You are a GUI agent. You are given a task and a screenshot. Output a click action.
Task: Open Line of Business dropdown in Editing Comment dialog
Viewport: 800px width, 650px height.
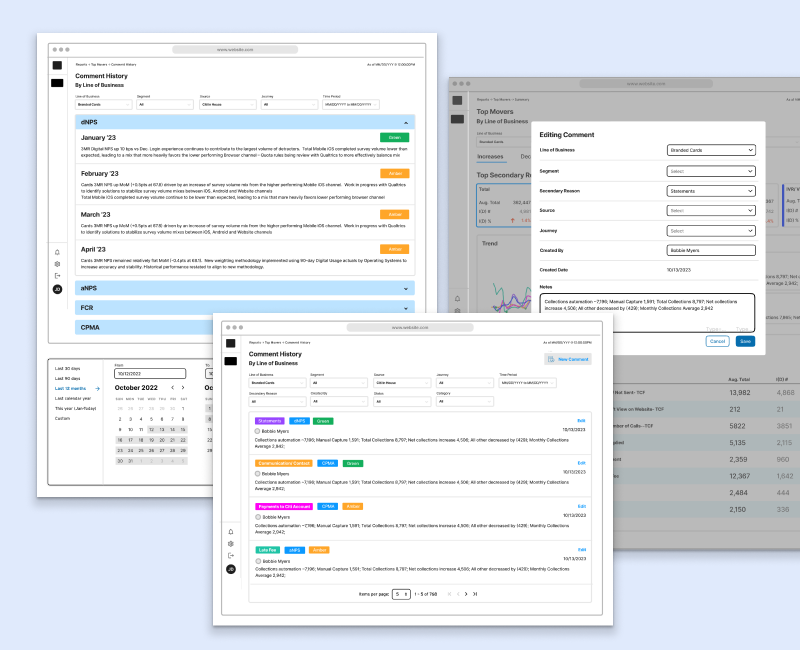coord(711,150)
